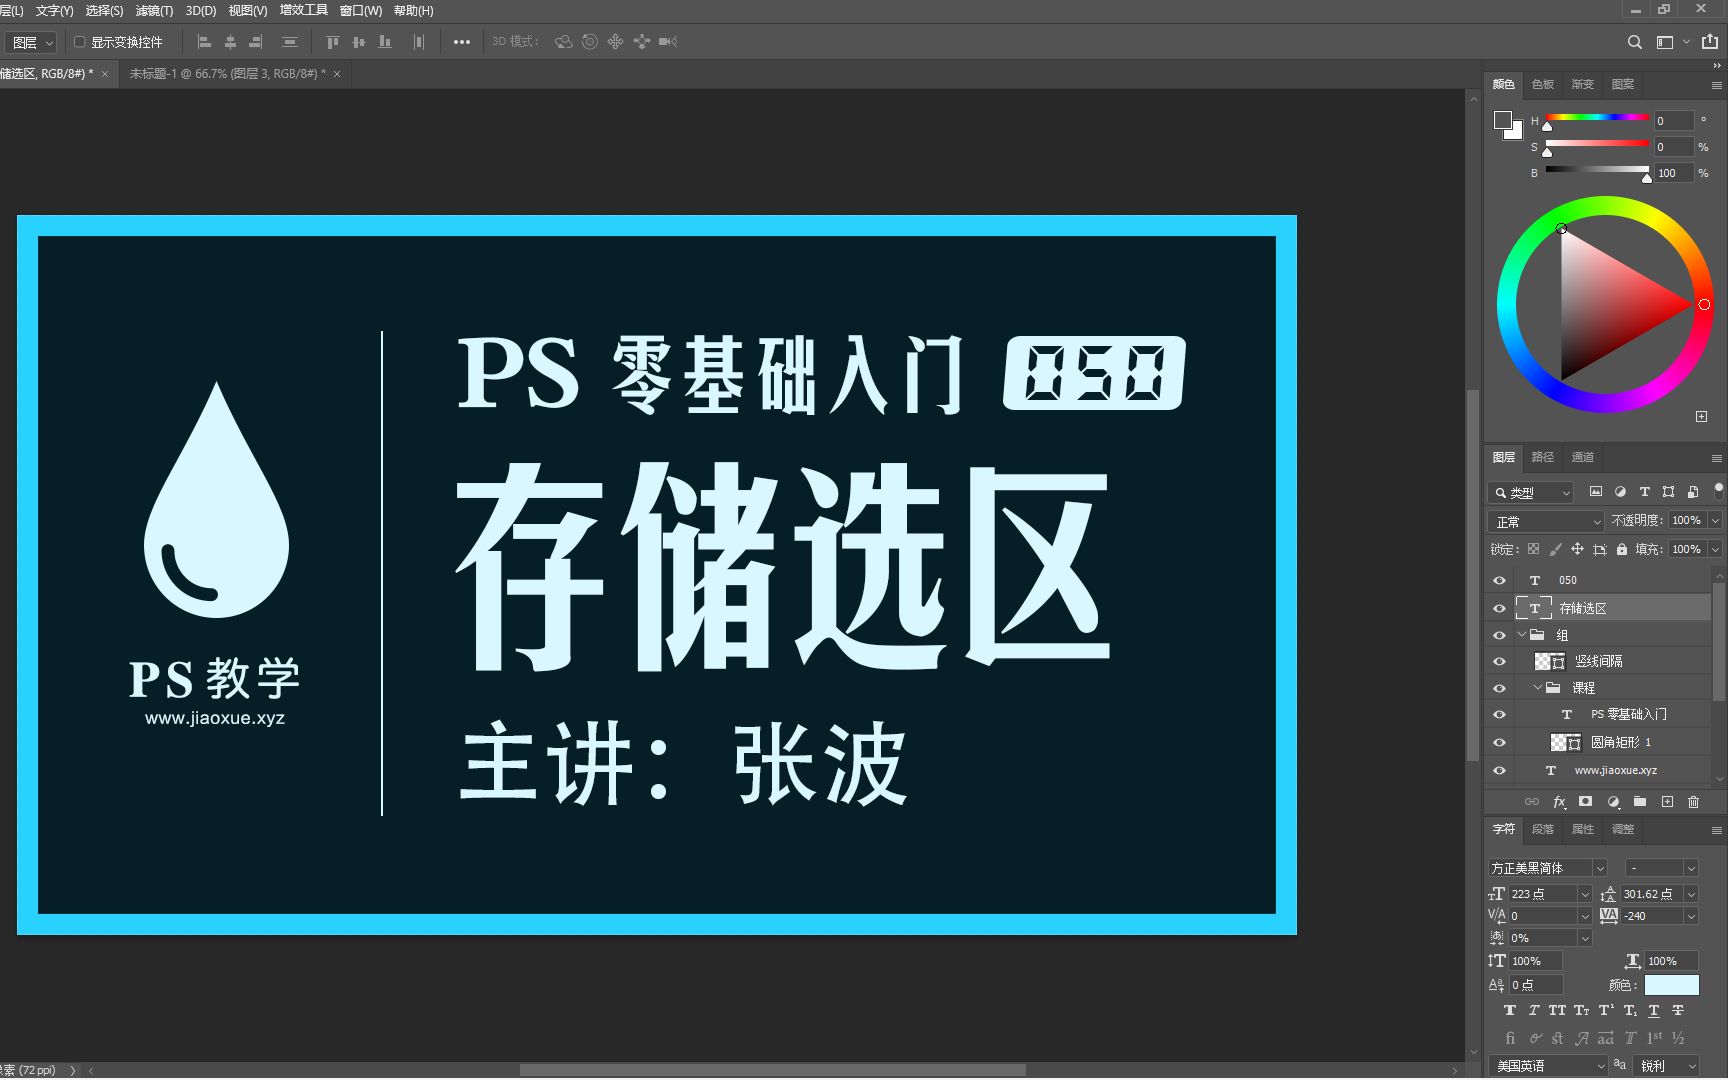Open the 方正美黑简体 font dropdown
The height and width of the screenshot is (1080, 1728).
pos(1600,868)
